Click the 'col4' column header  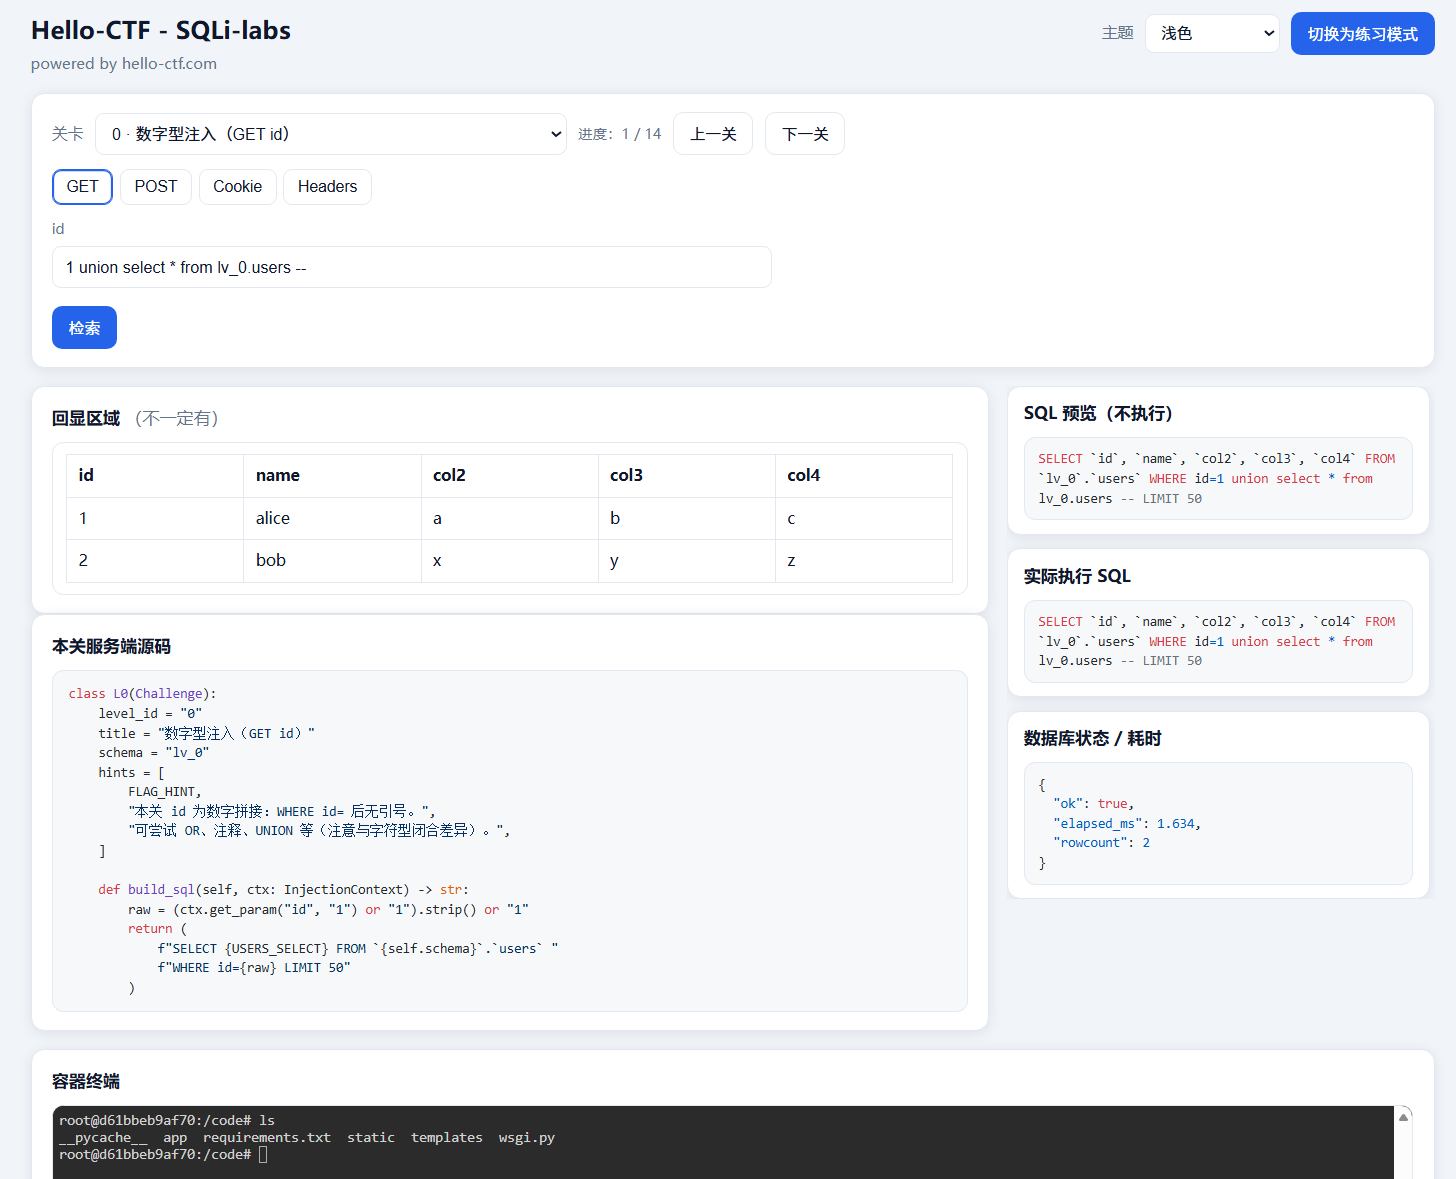pos(863,476)
